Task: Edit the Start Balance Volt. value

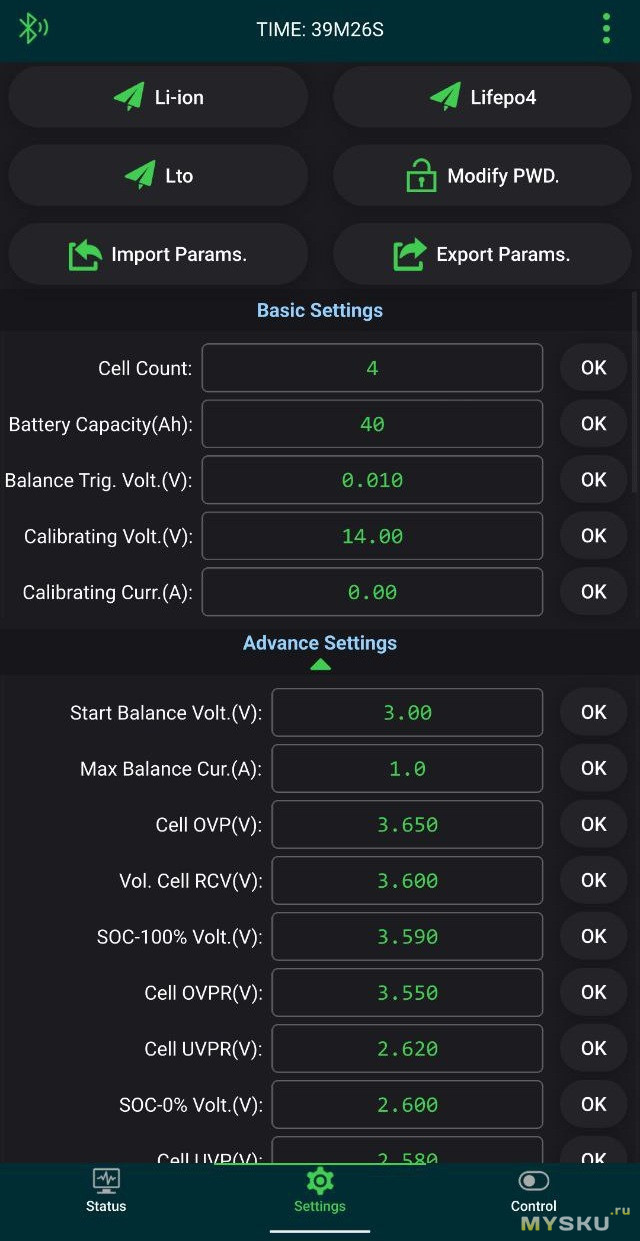Action: 407,713
